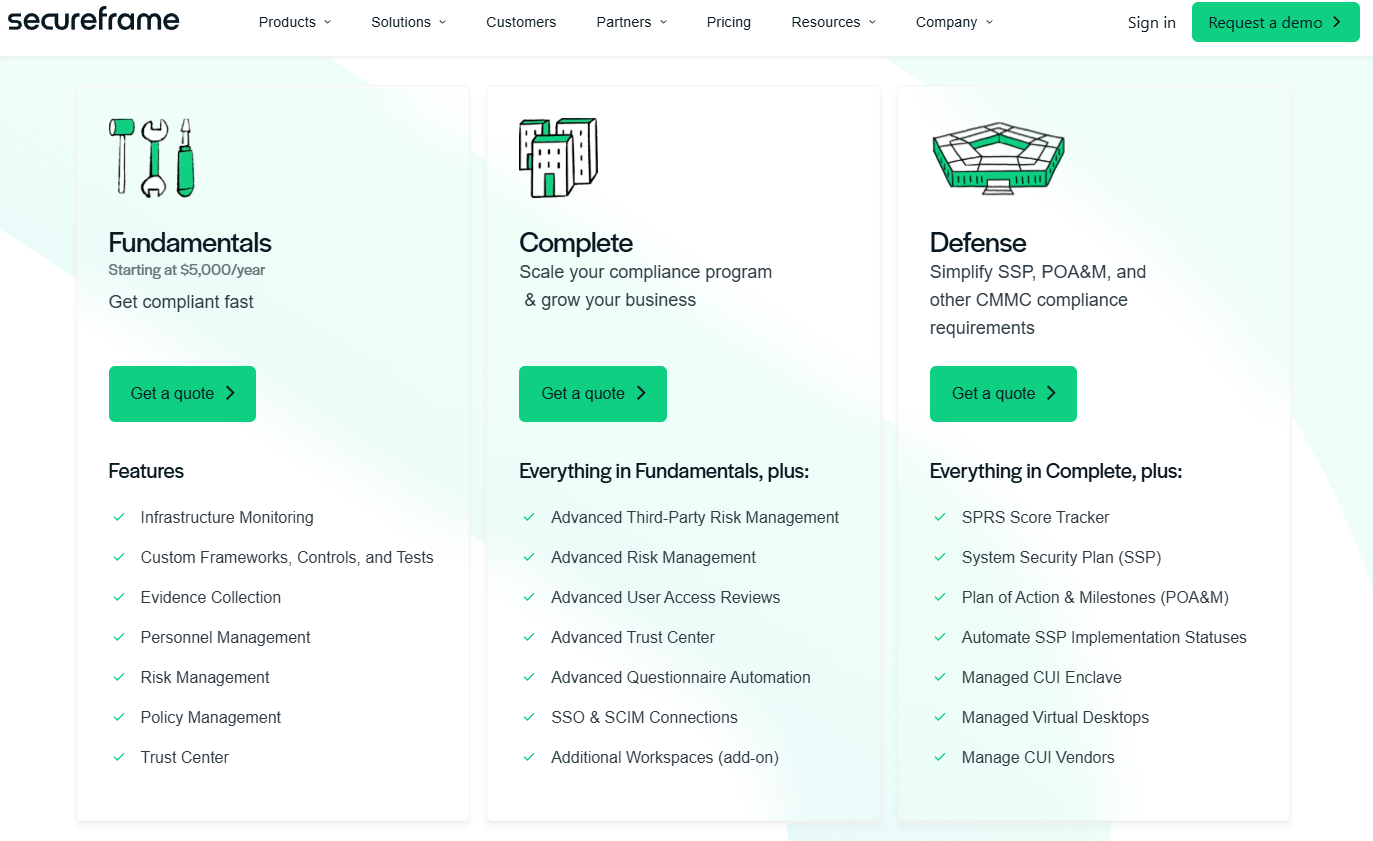The image size is (1373, 841).
Task: Click 'Personnel Management' feature text
Action: pos(226,637)
